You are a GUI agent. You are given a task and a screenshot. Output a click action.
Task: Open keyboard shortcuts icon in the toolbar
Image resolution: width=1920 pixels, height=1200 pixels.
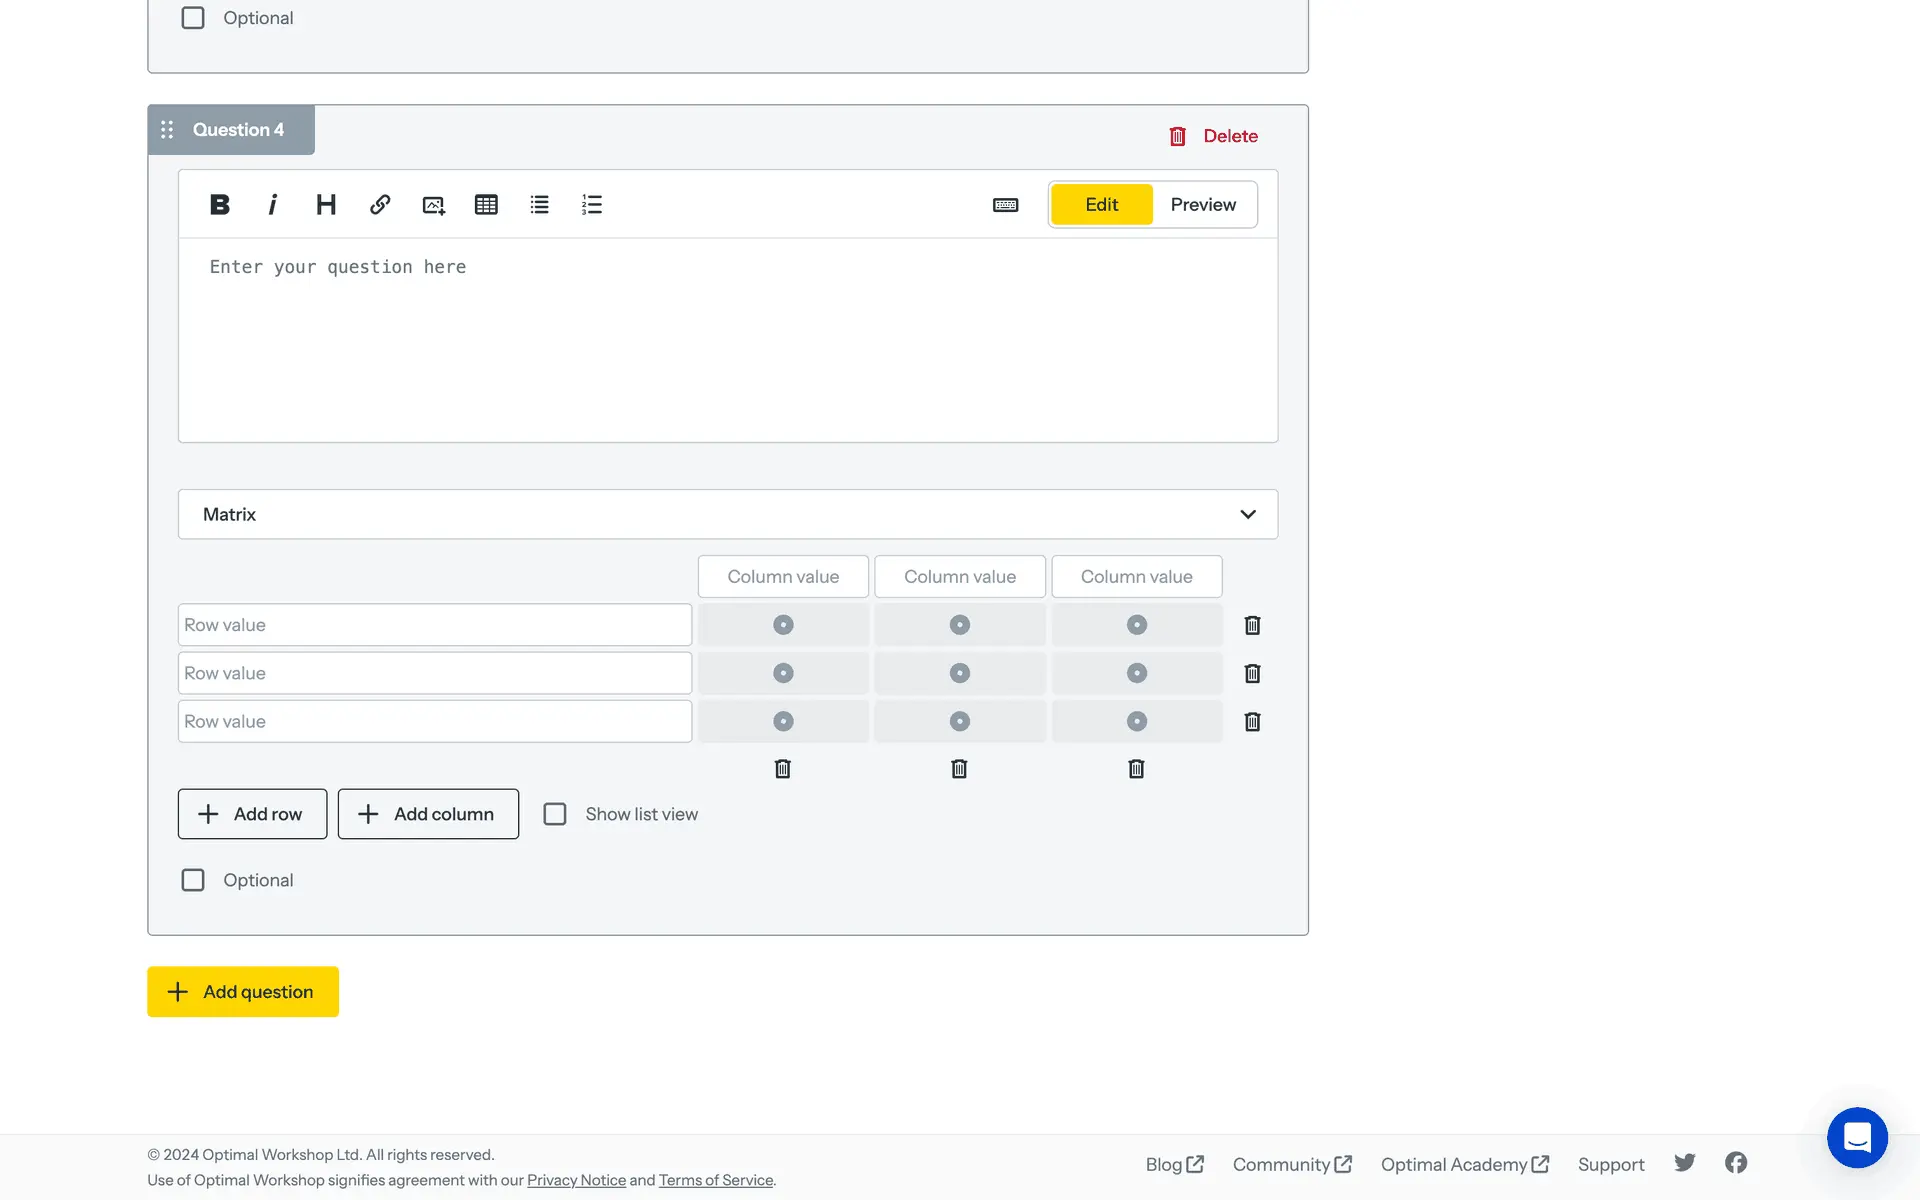1005,205
